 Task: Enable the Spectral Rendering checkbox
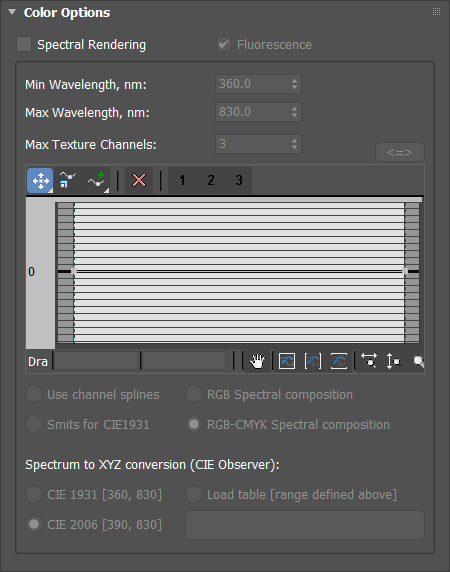pos(24,45)
